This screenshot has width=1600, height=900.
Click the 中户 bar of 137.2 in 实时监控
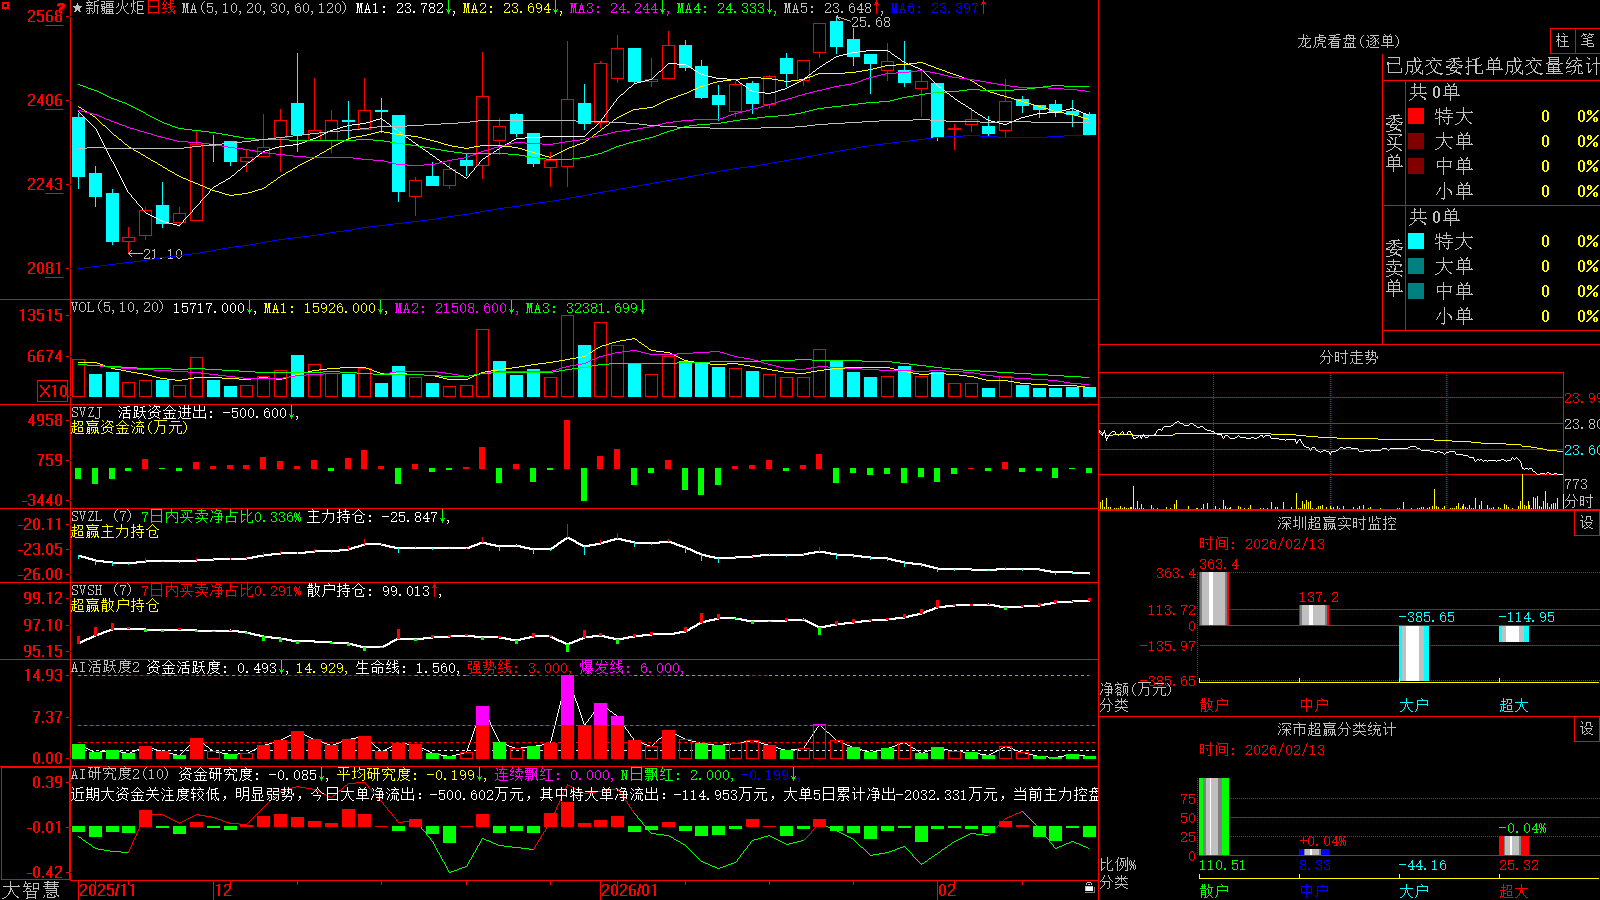click(x=1313, y=615)
